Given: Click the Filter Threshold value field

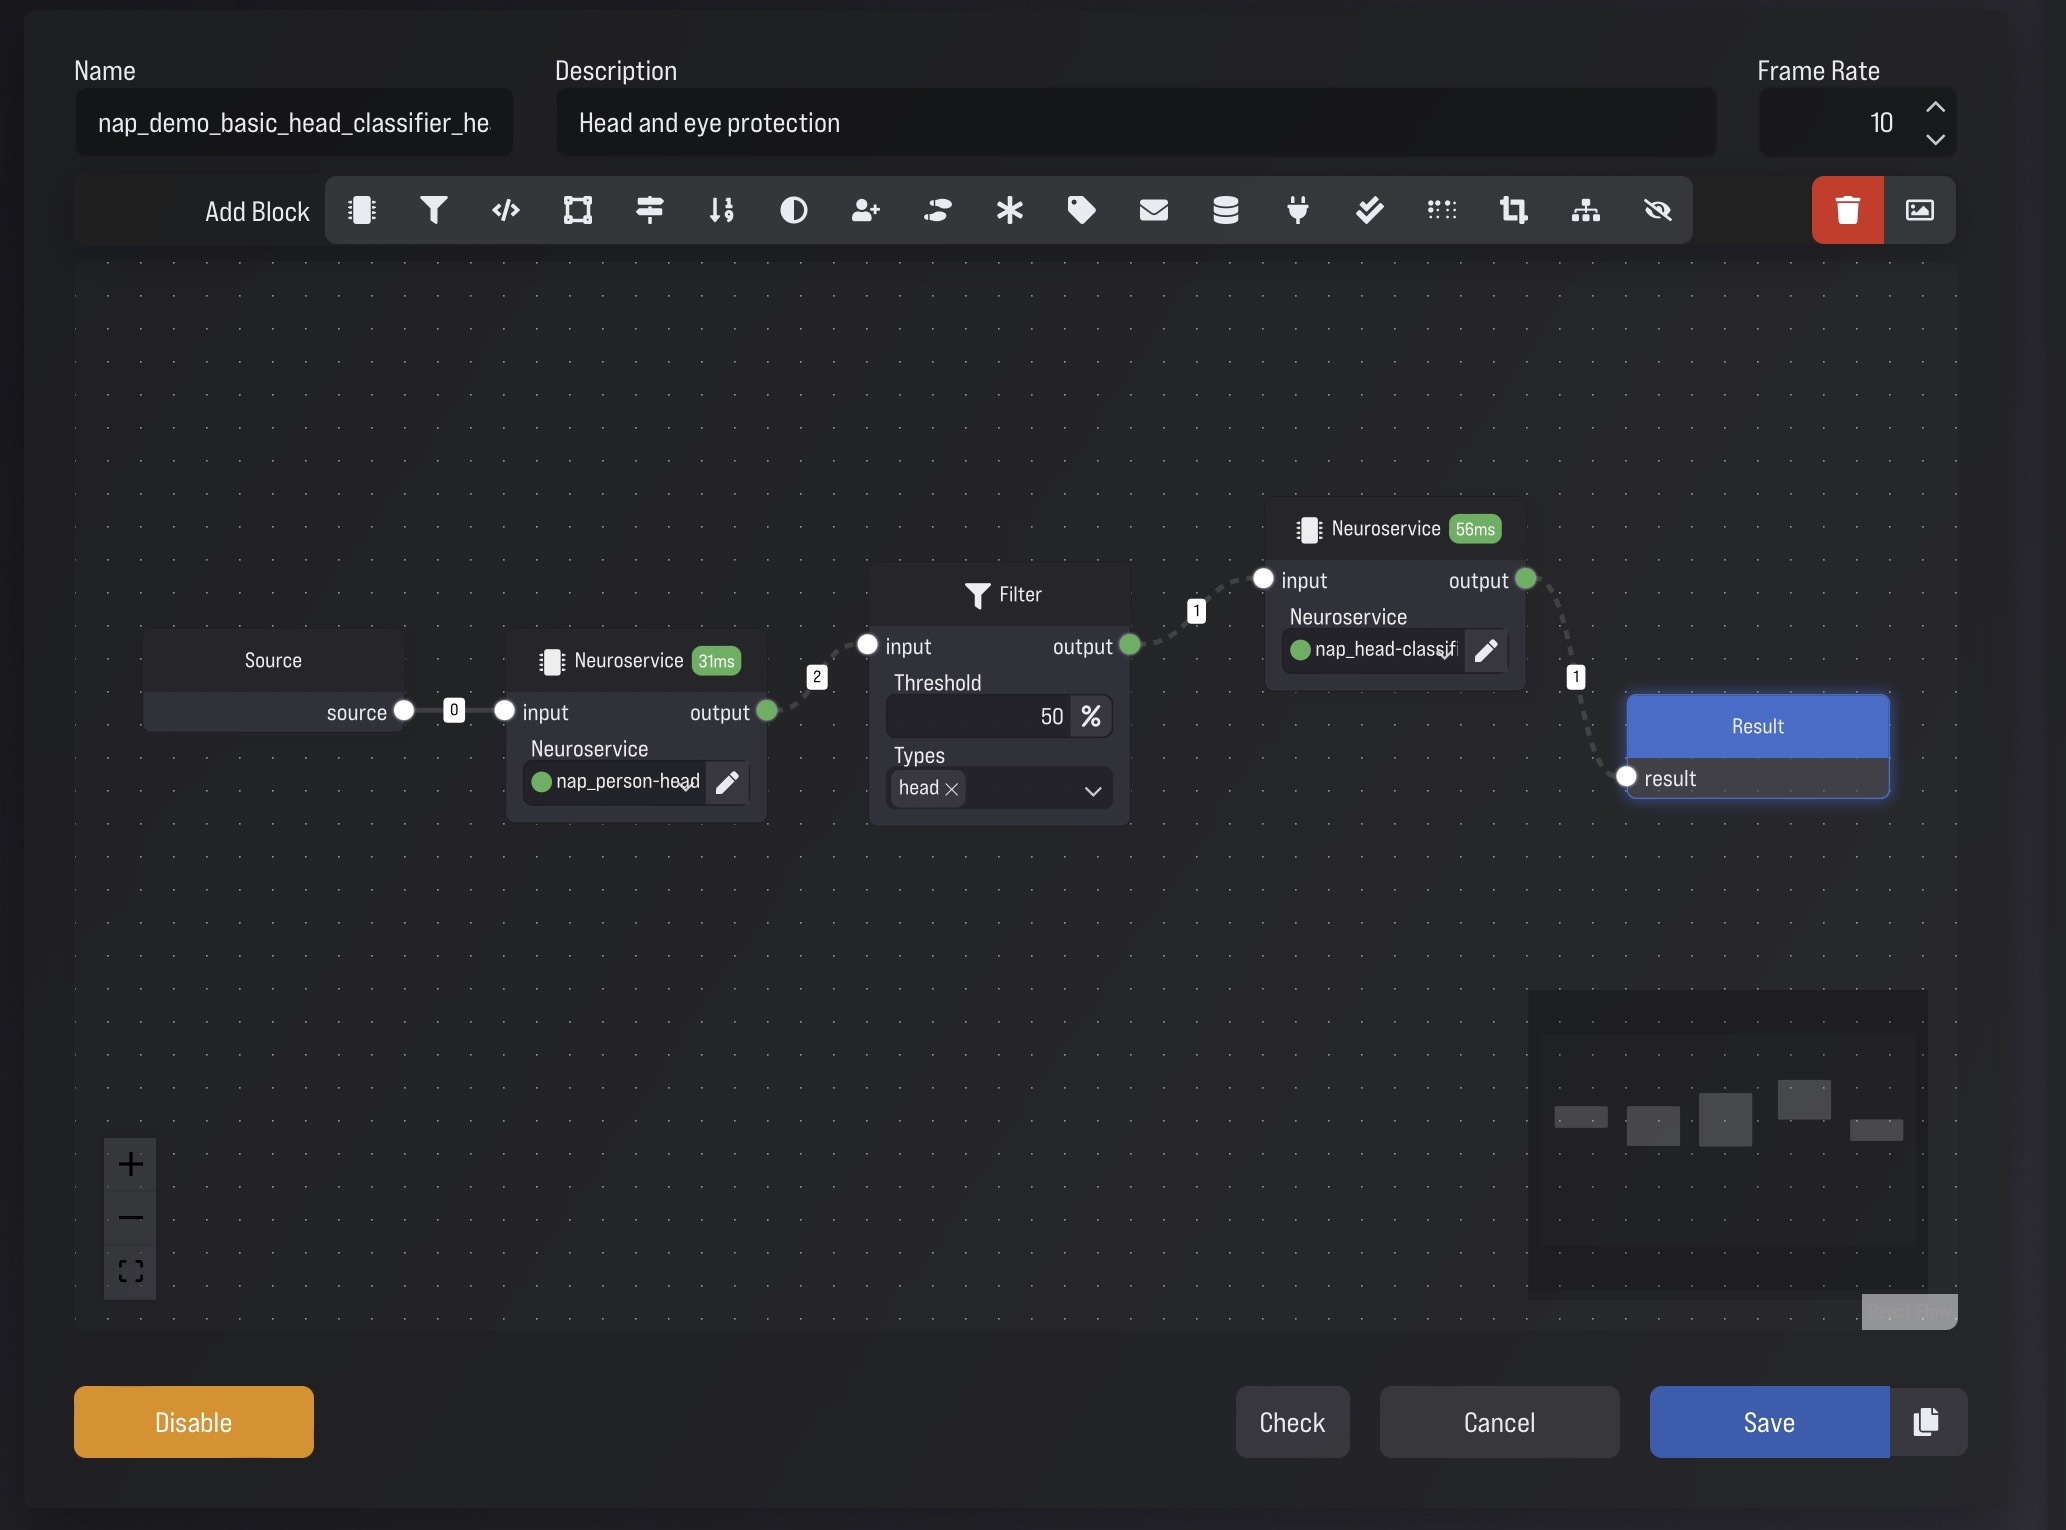Looking at the screenshot, I should 978,716.
